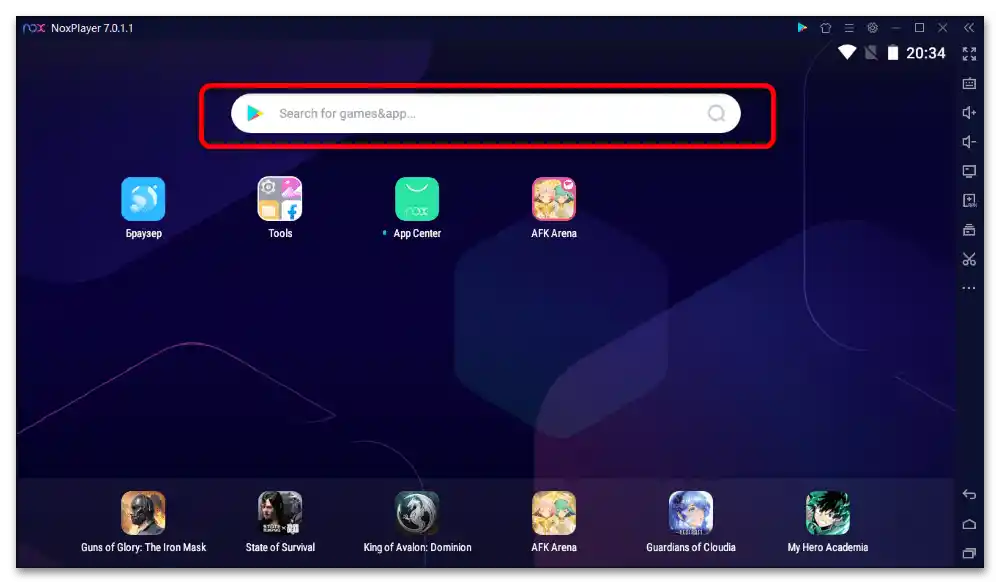The width and height of the screenshot is (1000, 584).
Task: Open the stacked-box tool below APK install
Action: (x=969, y=230)
